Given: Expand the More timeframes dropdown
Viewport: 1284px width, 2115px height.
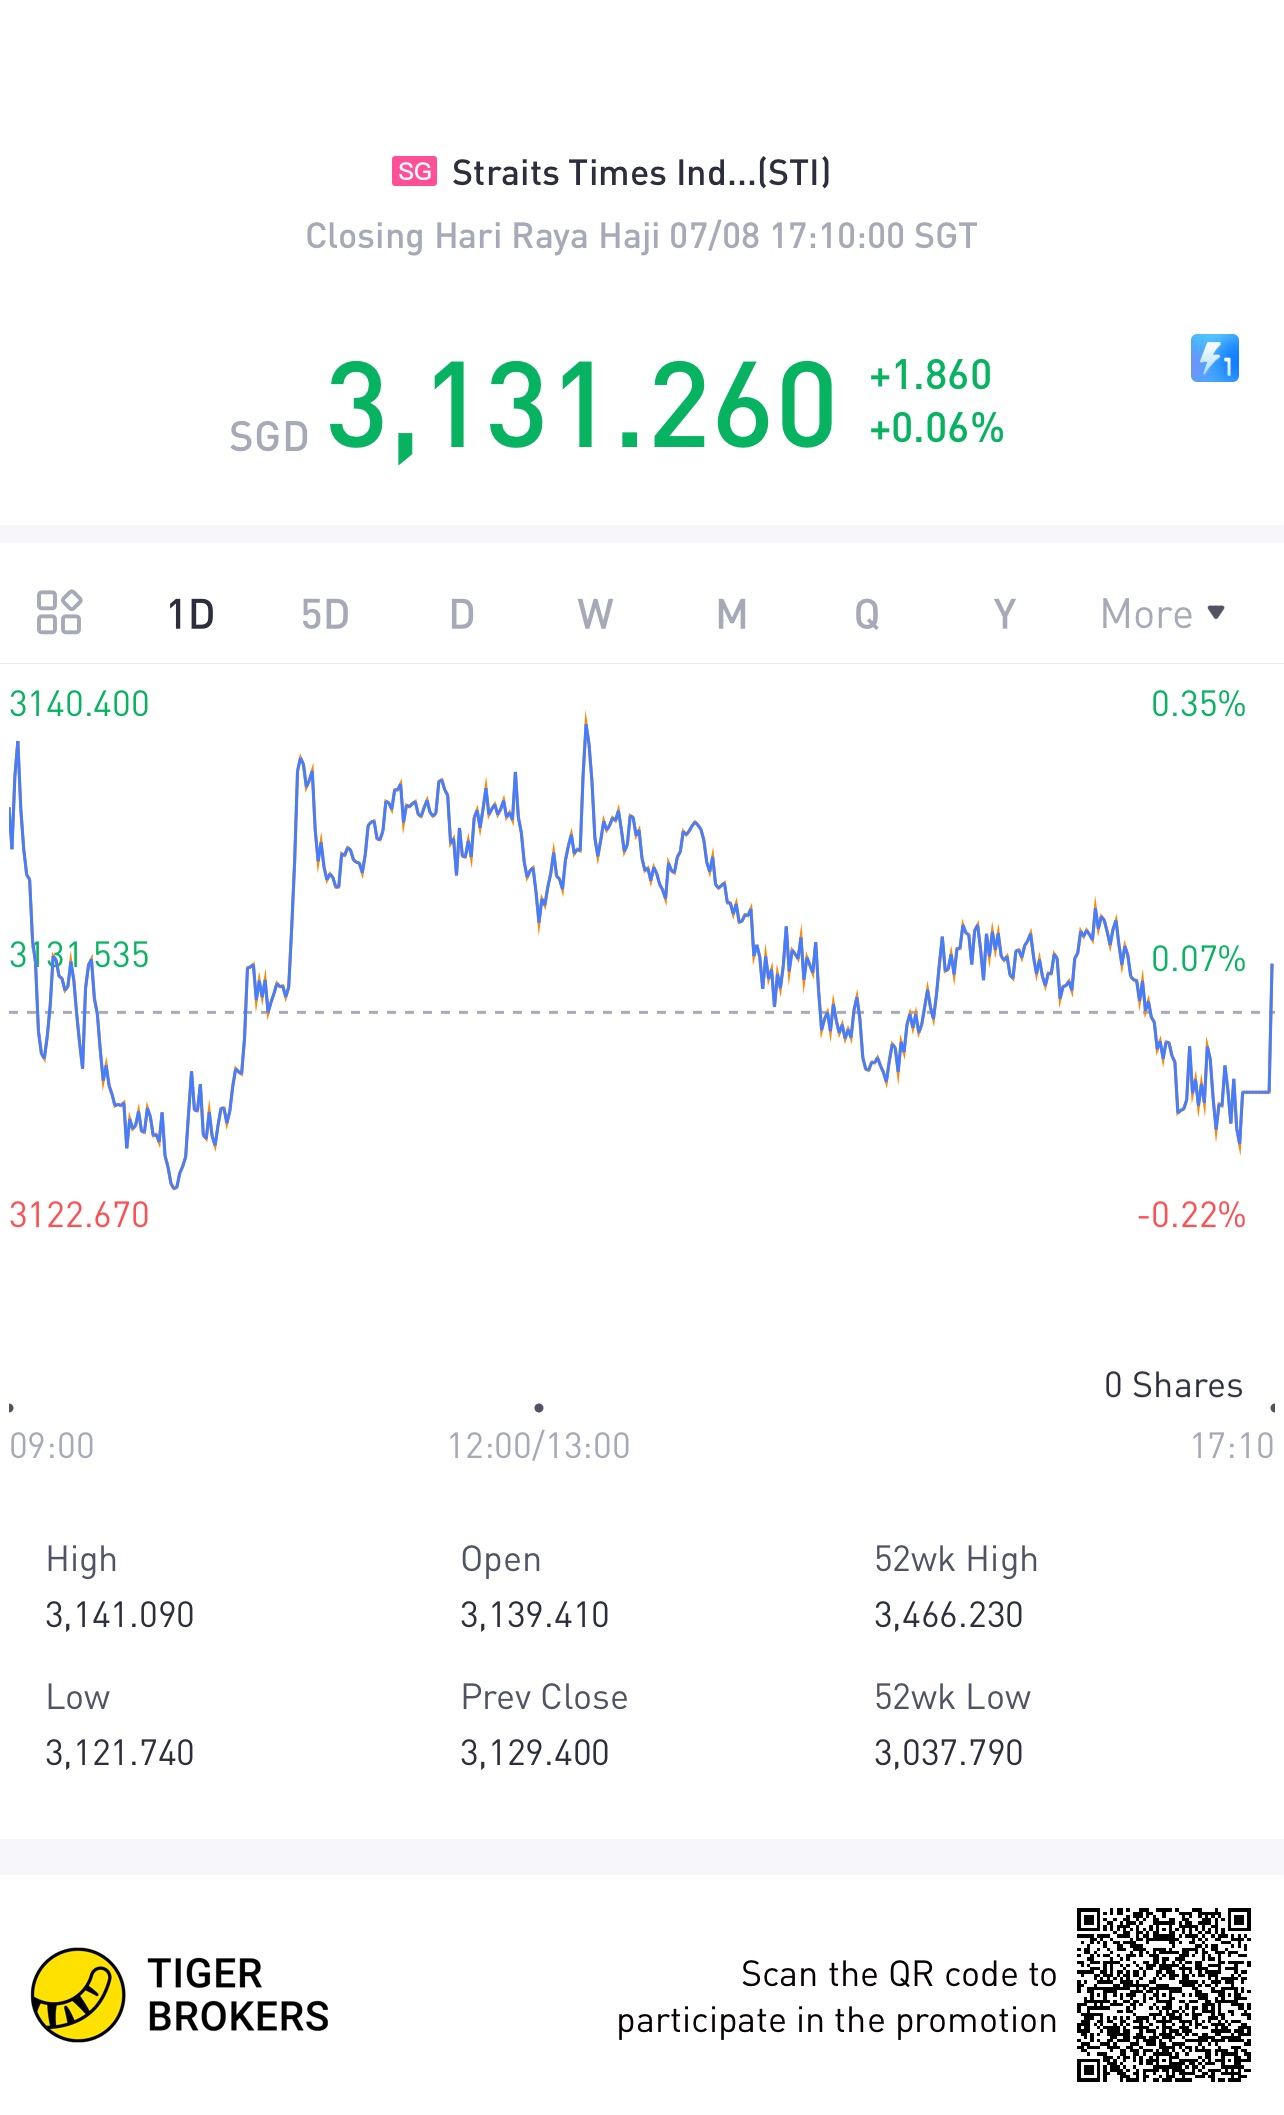Looking at the screenshot, I should (1162, 614).
